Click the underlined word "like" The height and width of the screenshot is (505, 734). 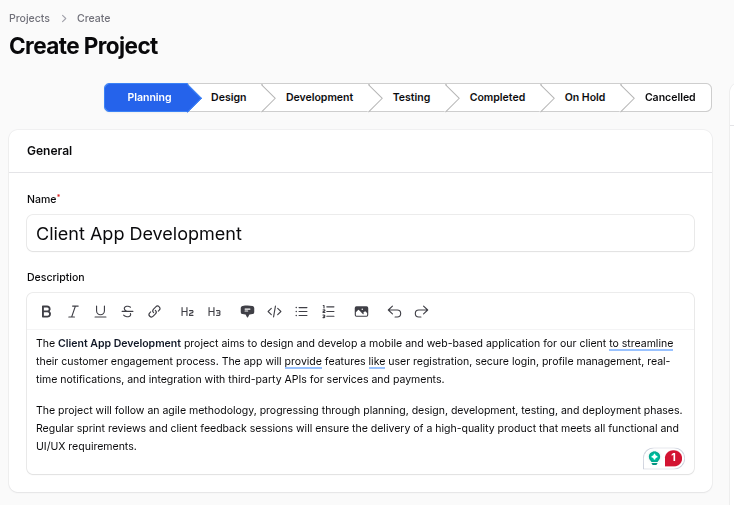(376, 361)
